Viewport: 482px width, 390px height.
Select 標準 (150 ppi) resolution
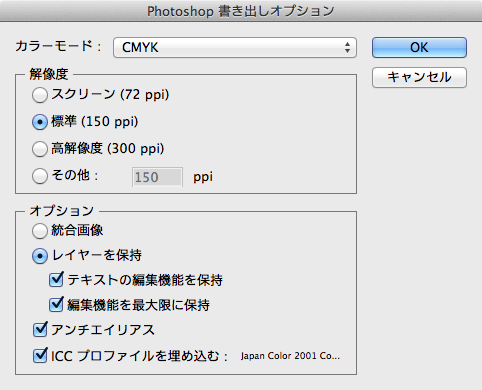tap(40, 122)
